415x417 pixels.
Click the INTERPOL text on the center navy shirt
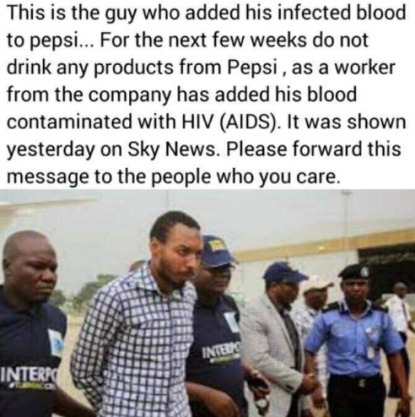point(221,349)
